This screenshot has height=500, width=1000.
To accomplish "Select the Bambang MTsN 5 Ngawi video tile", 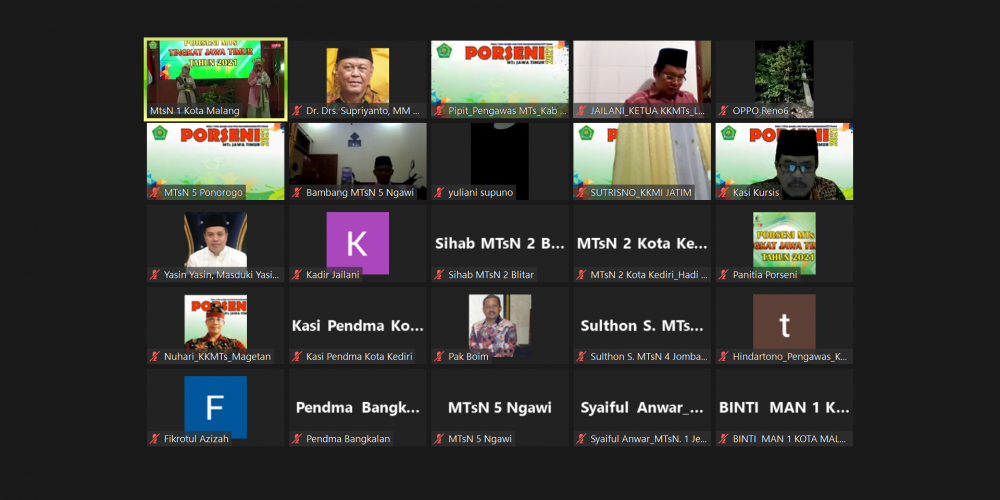I will [x=358, y=161].
